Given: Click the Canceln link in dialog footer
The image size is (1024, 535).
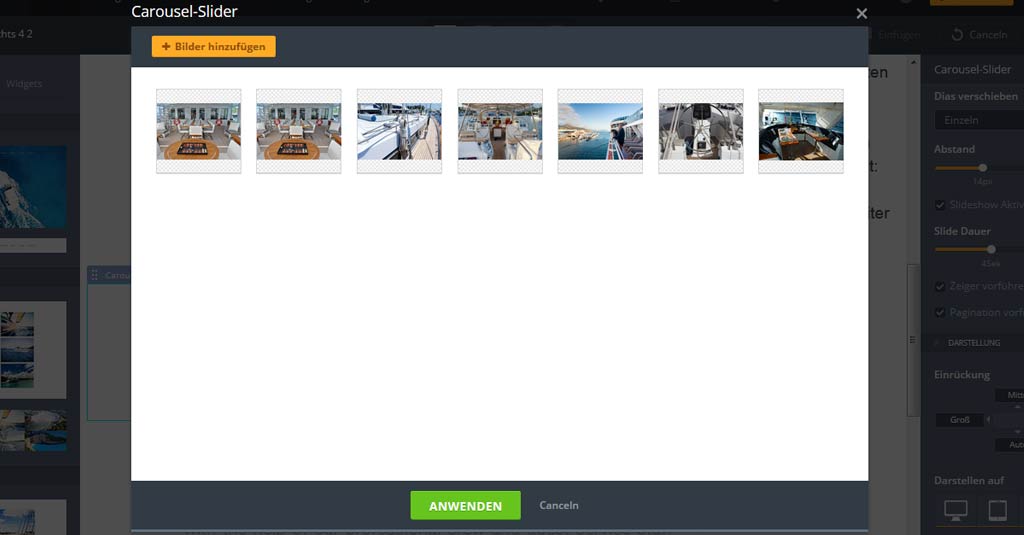Looking at the screenshot, I should coord(558,505).
